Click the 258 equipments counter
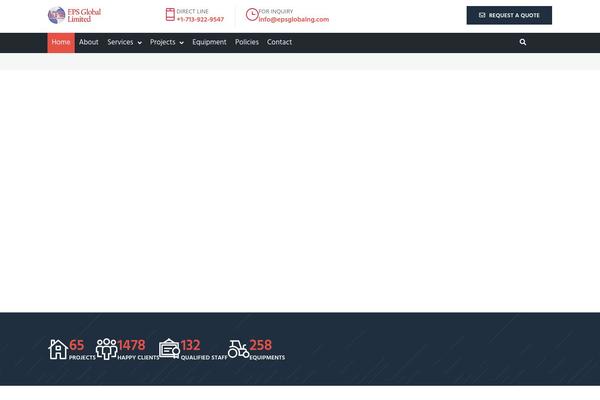Screen dimensions: 600x400 click(x=261, y=345)
